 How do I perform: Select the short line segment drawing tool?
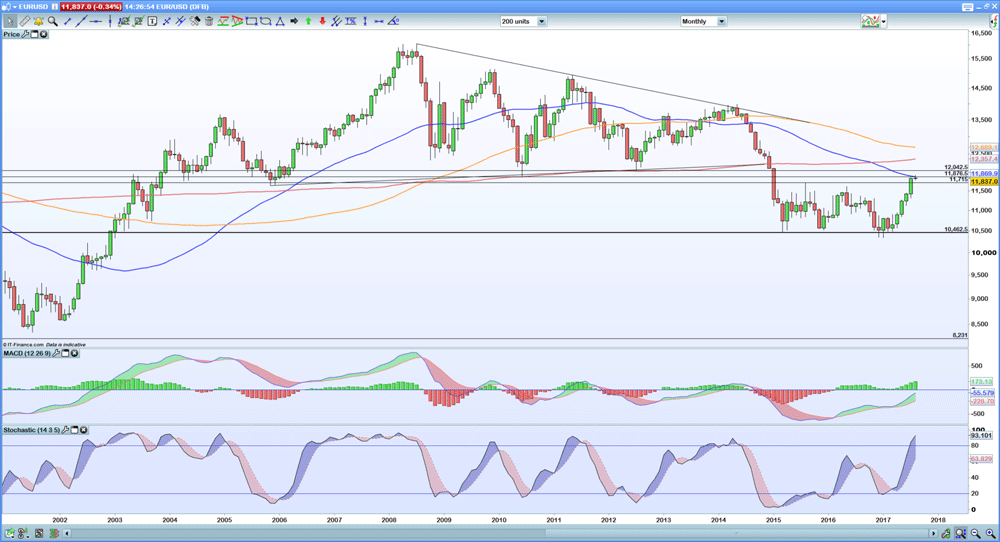(x=68, y=21)
